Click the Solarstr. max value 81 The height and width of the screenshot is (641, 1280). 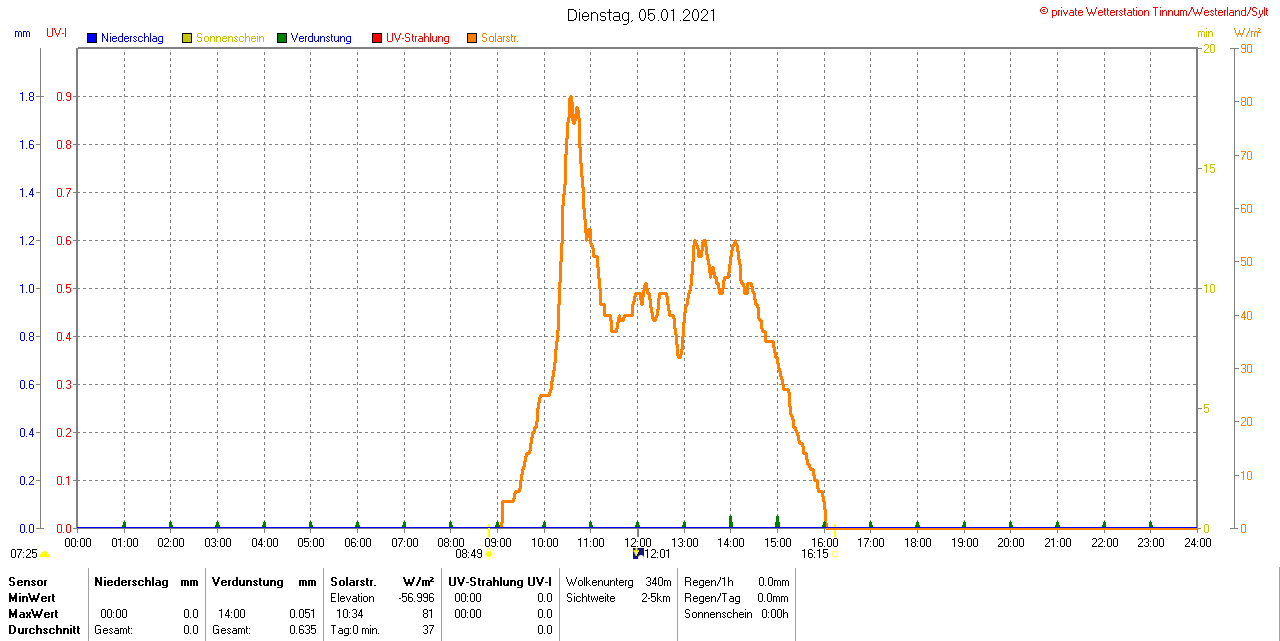click(x=428, y=613)
